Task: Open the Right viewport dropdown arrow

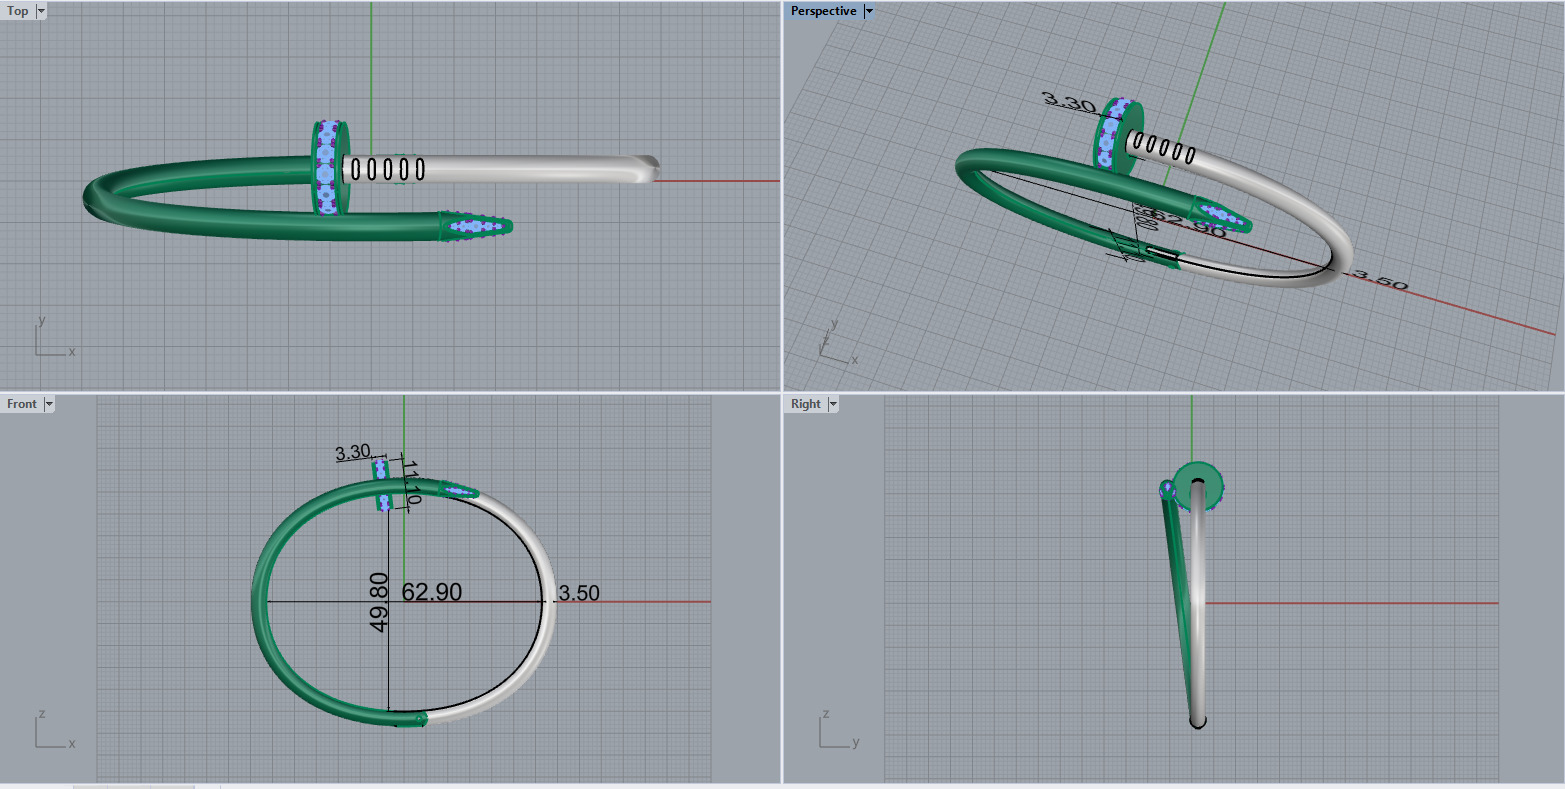Action: click(833, 404)
